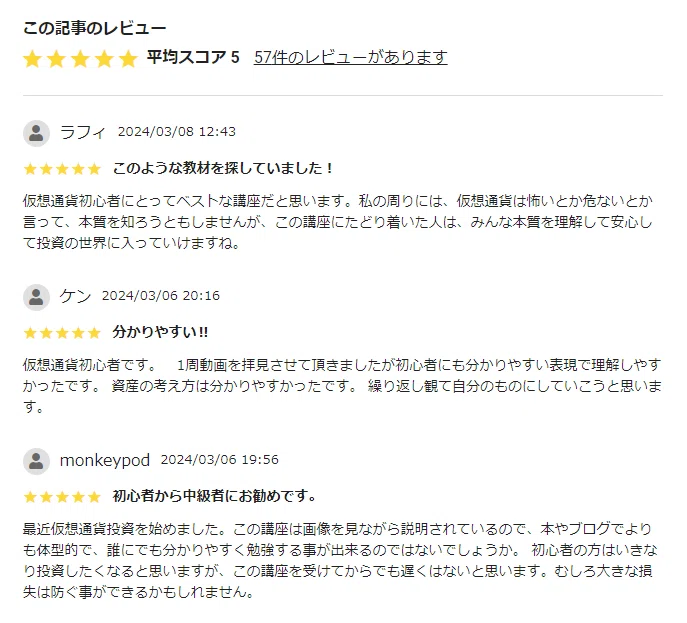
Task: Click review title 分かりやすい!!
Action: (160, 332)
